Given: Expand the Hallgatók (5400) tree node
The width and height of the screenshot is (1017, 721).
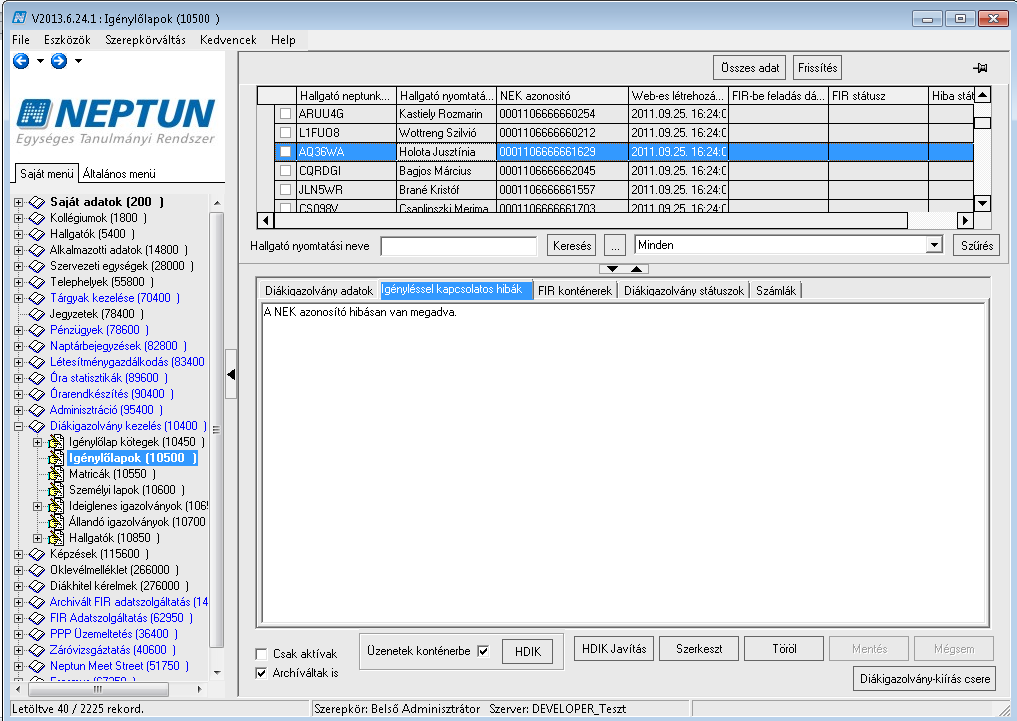Looking at the screenshot, I should coord(19,234).
